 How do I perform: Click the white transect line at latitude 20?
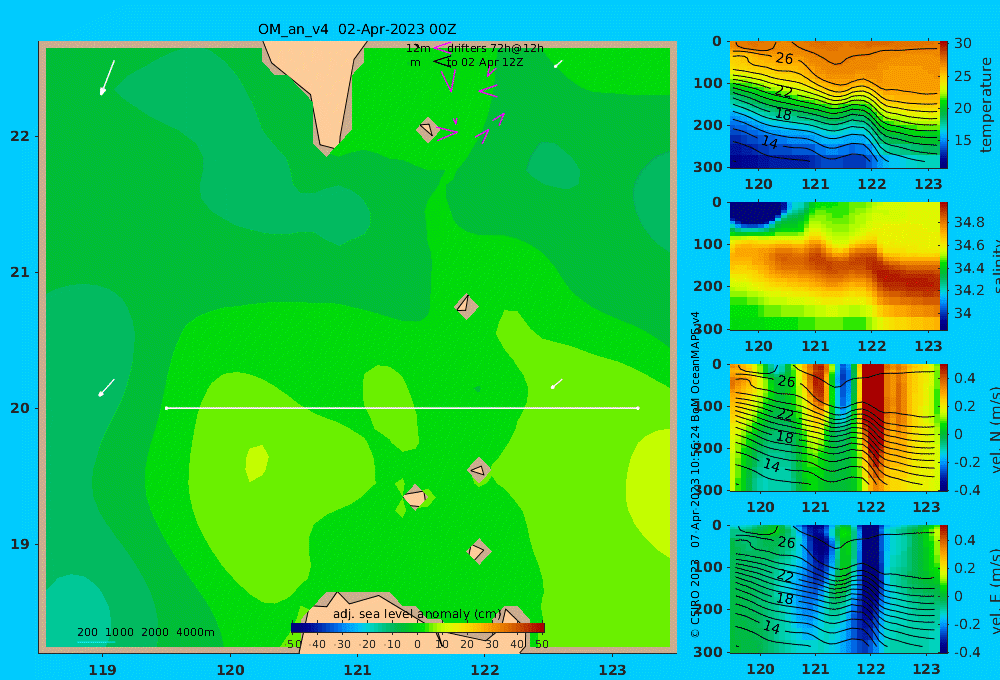point(402,408)
